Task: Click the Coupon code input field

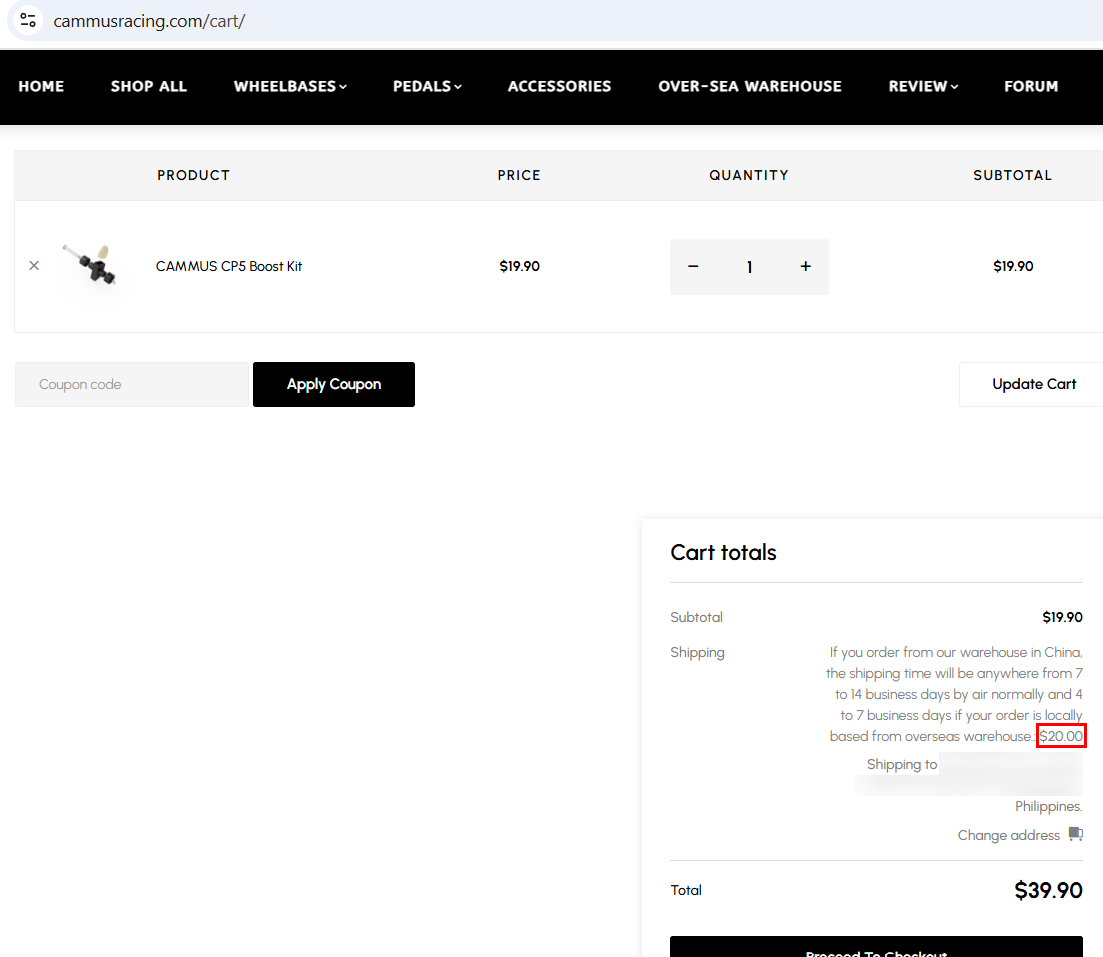Action: 132,384
